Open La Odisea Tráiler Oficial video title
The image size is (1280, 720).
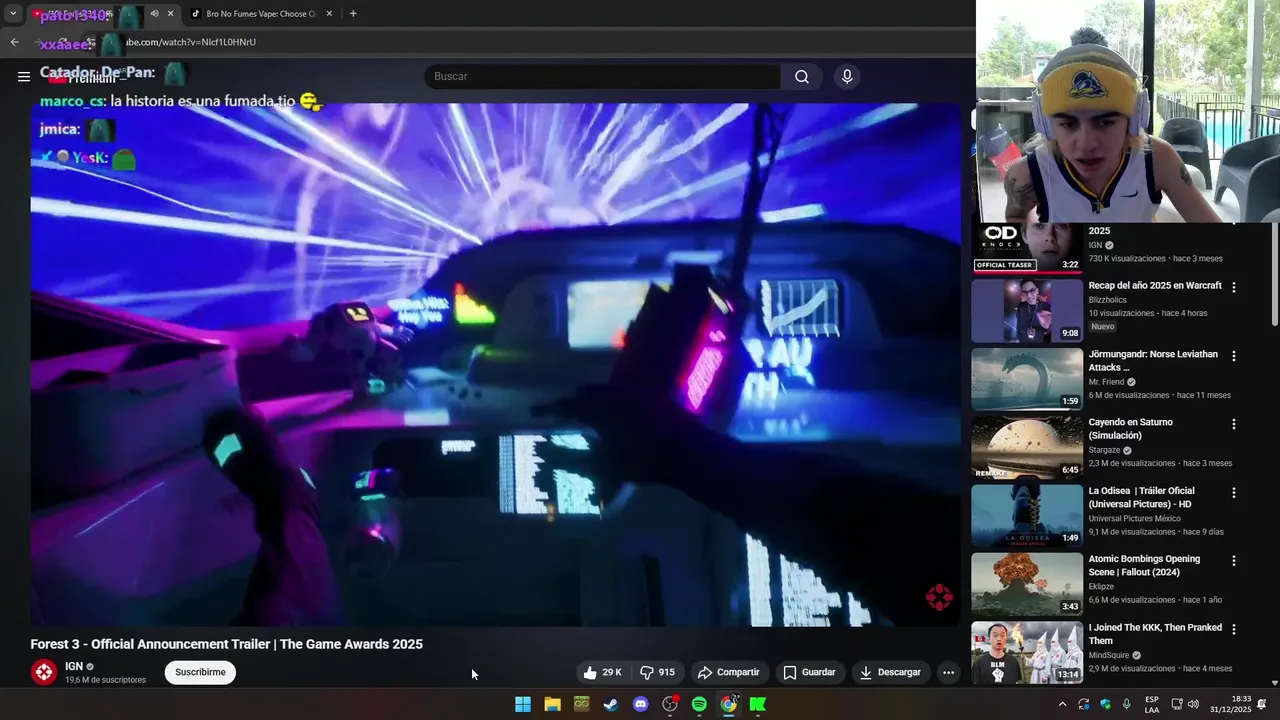click(x=1141, y=498)
